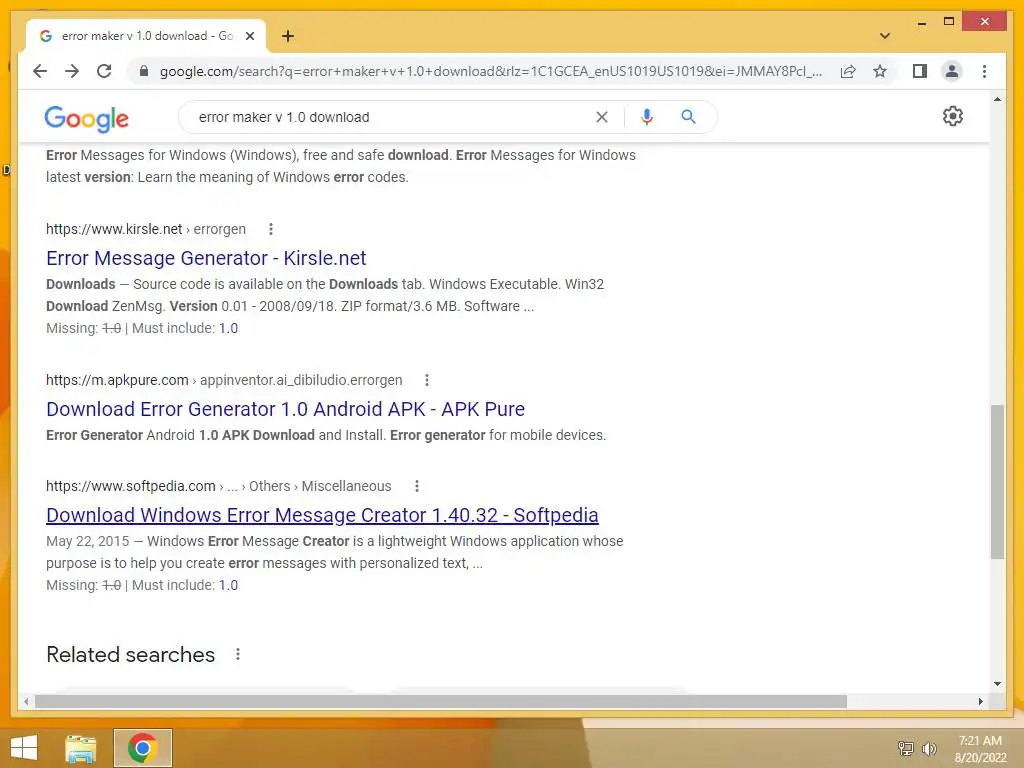1024x768 pixels.
Task: Click the https://www.kirsle.net breadcrumb URL
Action: pyautogui.click(x=114, y=229)
